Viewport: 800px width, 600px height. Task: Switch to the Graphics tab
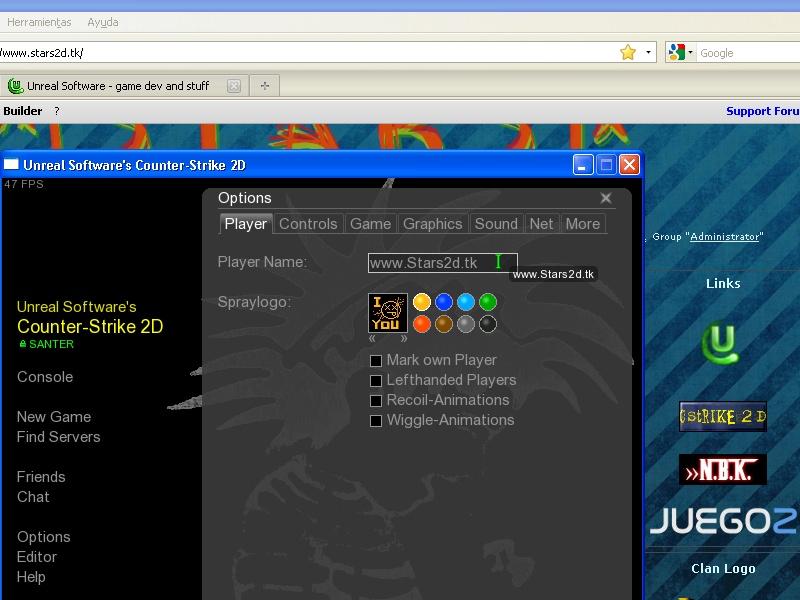pyautogui.click(x=433, y=223)
